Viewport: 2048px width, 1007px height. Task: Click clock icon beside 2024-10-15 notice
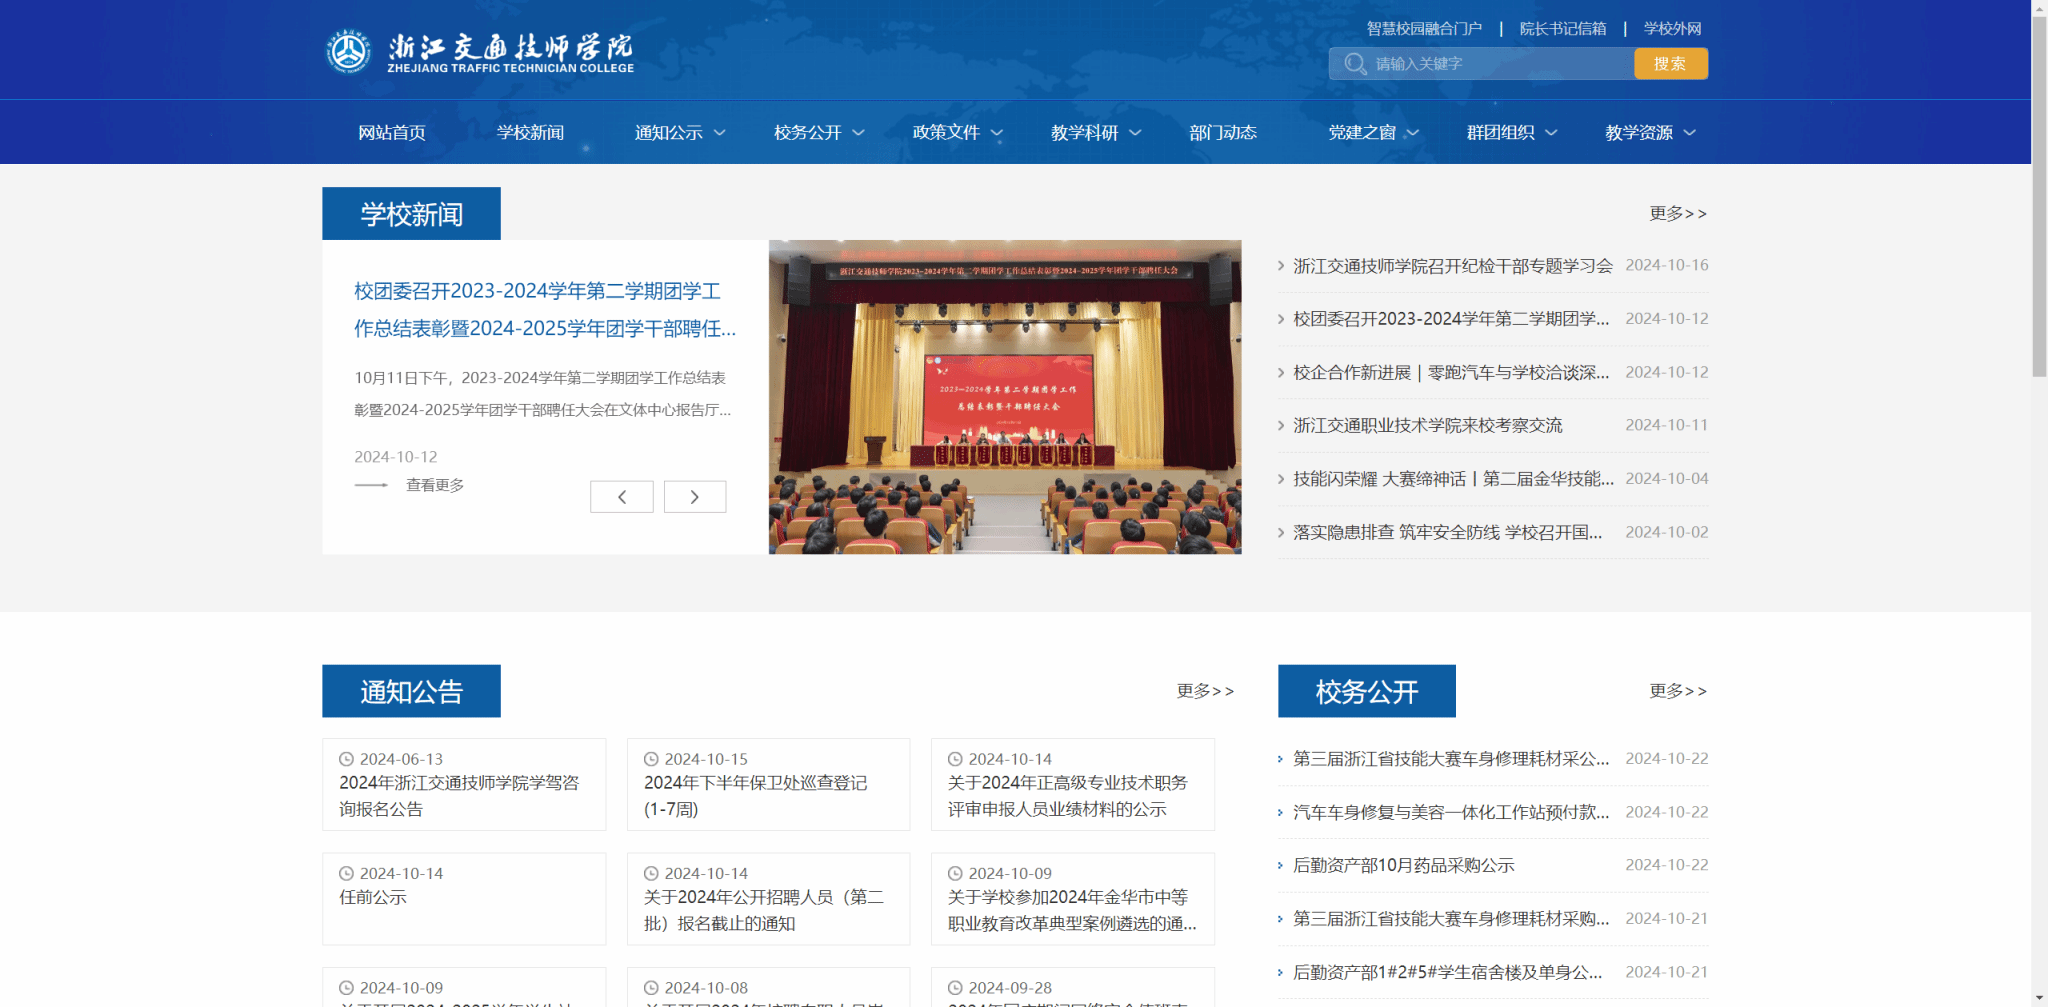(x=651, y=759)
